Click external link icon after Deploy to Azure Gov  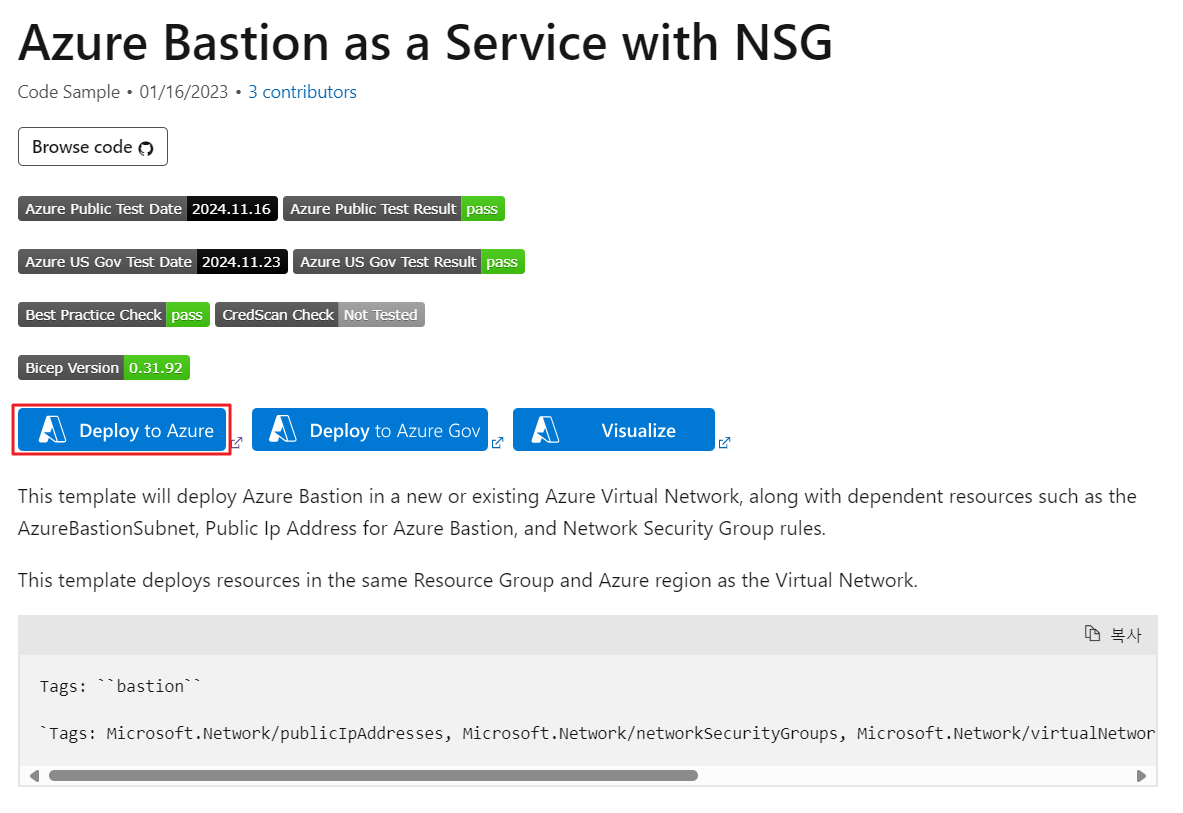pos(497,443)
